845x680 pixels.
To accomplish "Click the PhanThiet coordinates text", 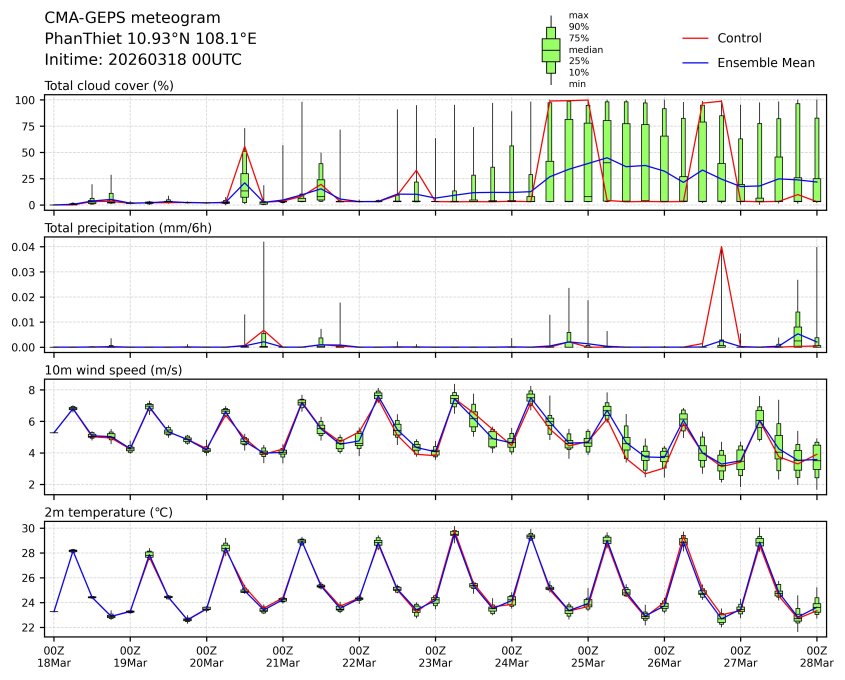I will pos(151,39).
